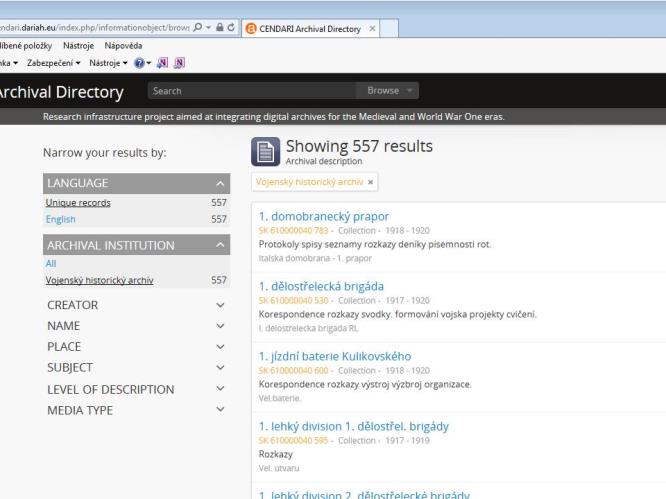Click the refresh page icon
The height and width of the screenshot is (499, 666).
(231, 27)
